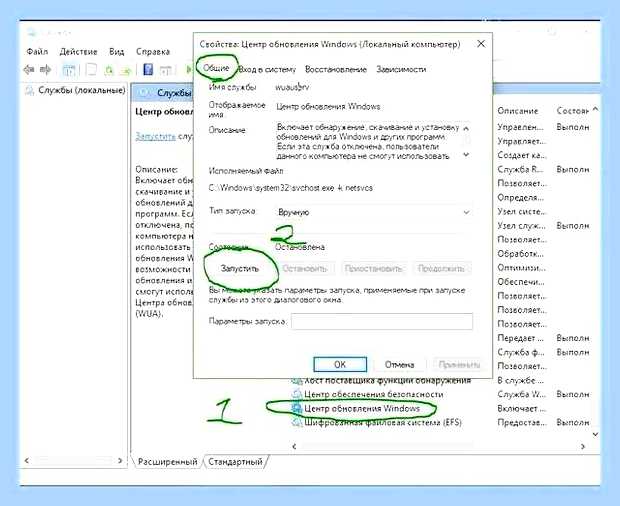Sort by the Состояние column header

click(x=572, y=111)
